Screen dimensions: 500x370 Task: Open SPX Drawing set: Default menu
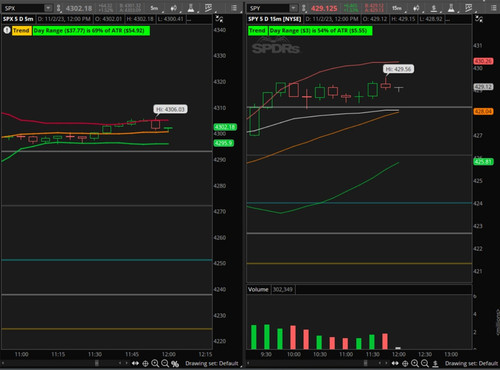click(212, 363)
